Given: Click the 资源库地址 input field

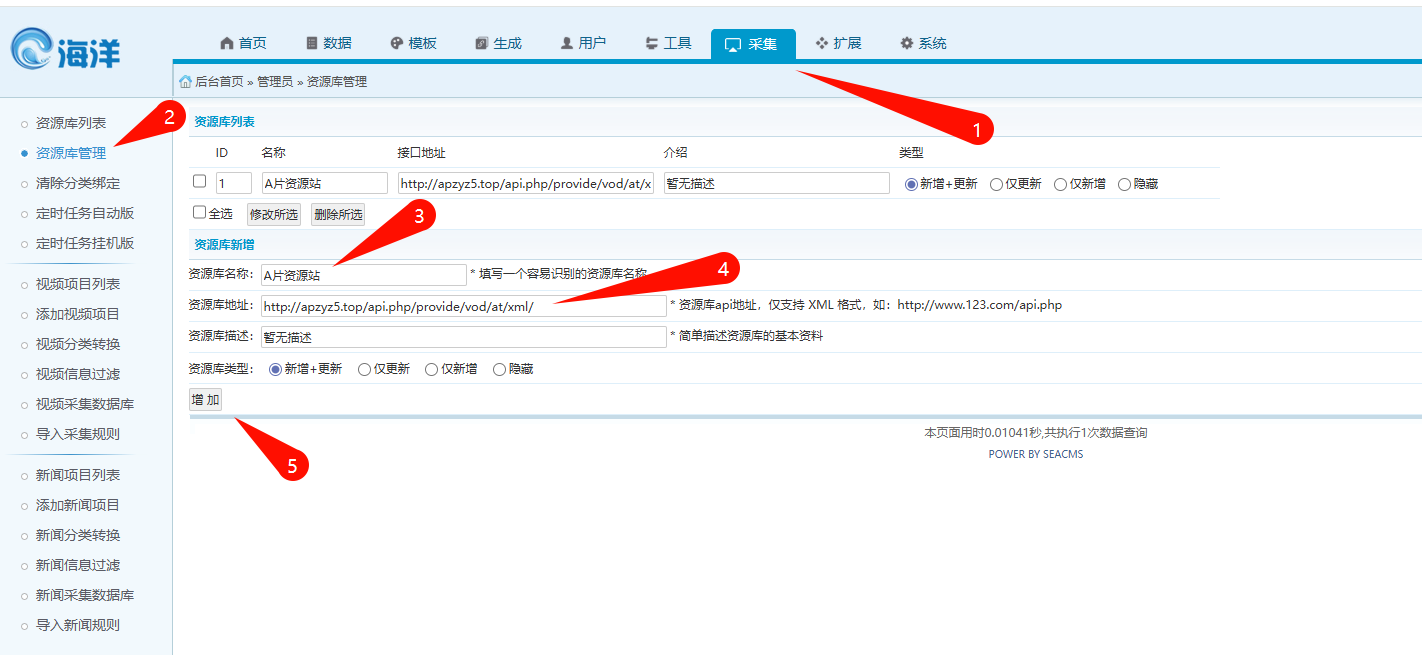Looking at the screenshot, I should coord(463,306).
